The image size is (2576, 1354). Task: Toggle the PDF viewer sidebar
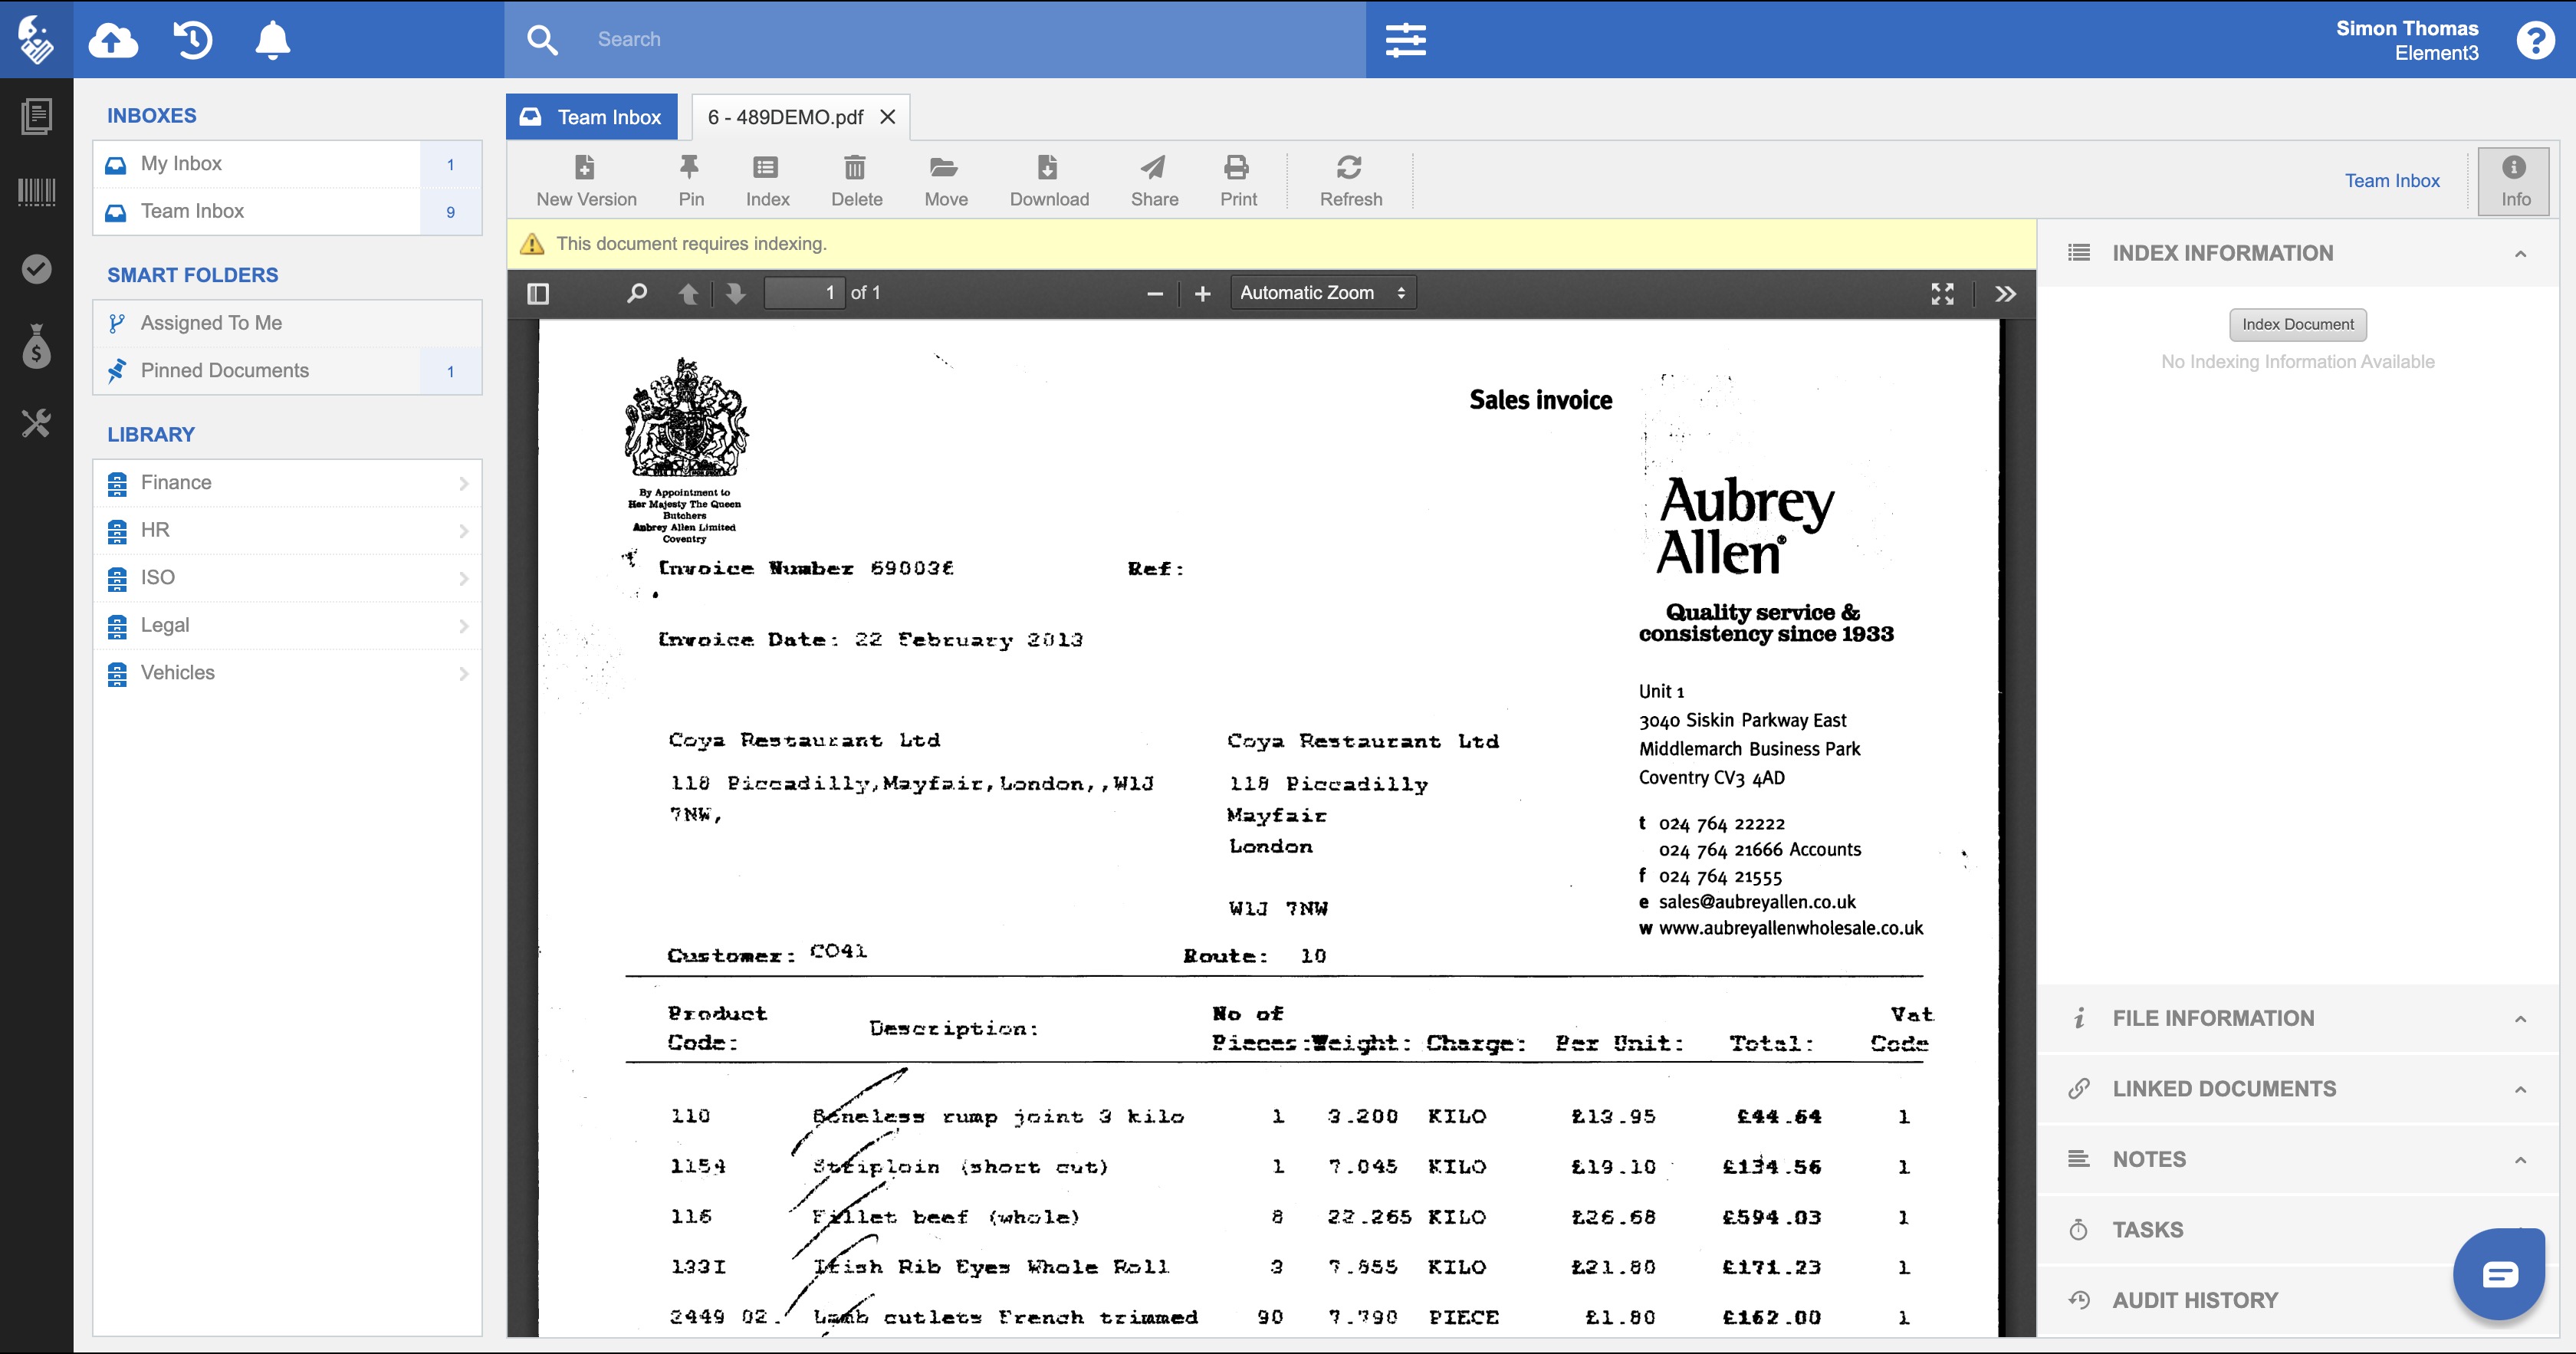pos(538,293)
